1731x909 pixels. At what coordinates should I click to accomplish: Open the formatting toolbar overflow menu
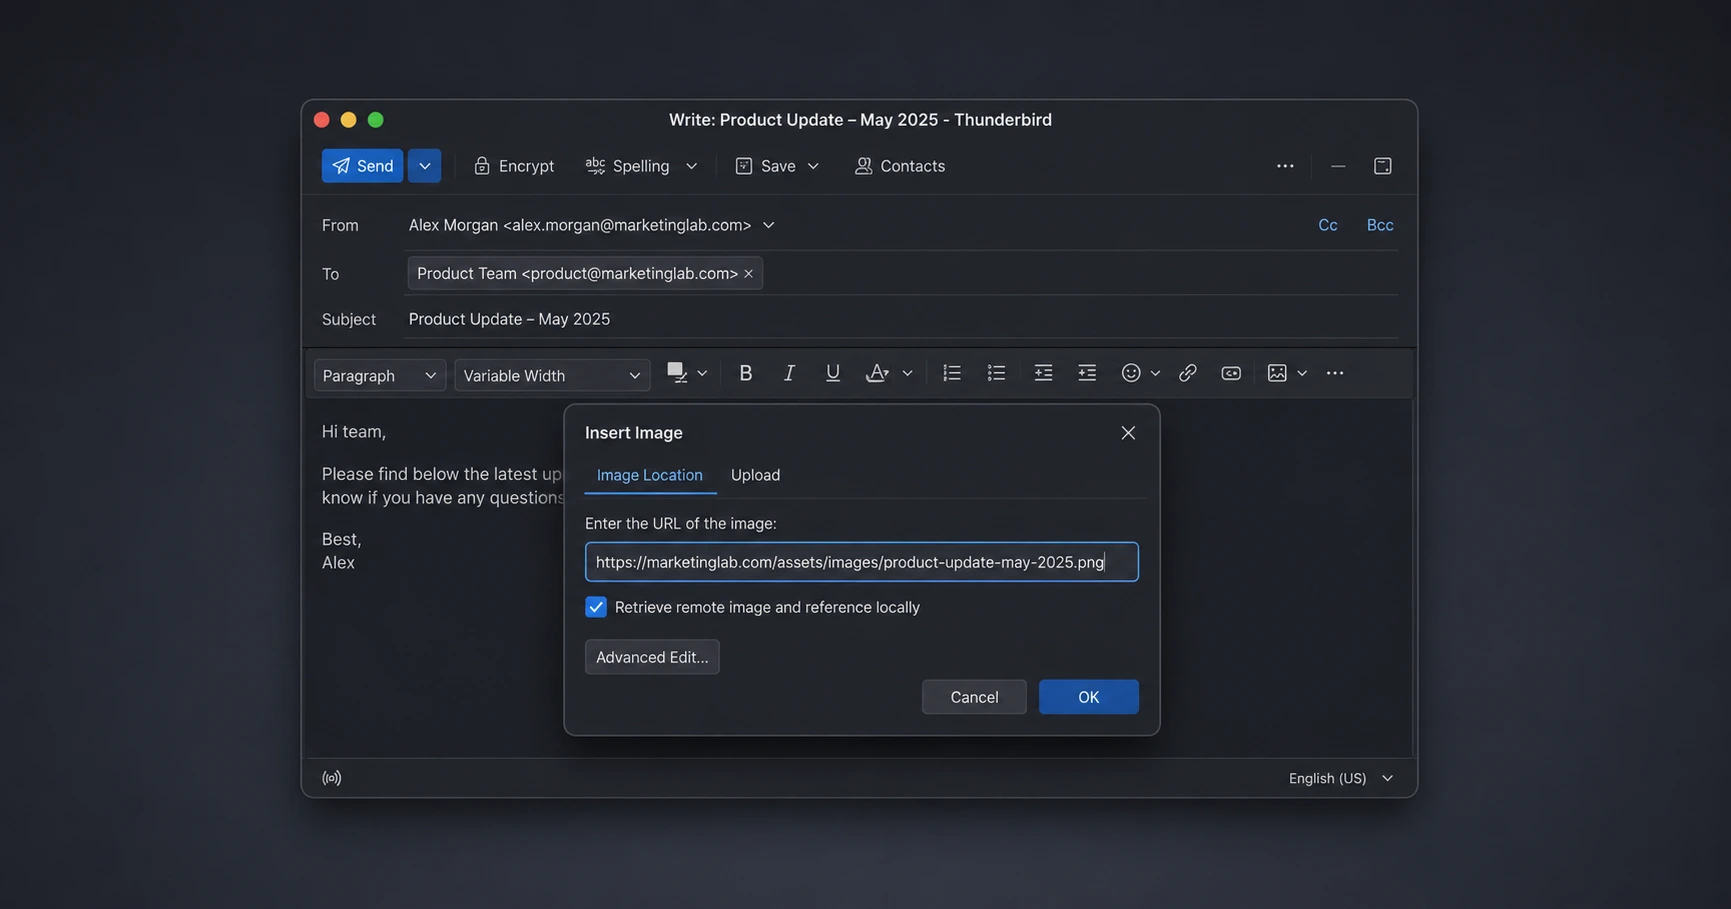(1335, 373)
